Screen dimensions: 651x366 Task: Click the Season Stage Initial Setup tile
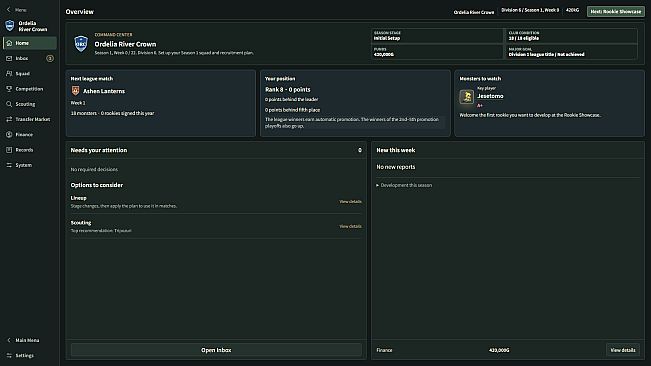(x=437, y=36)
